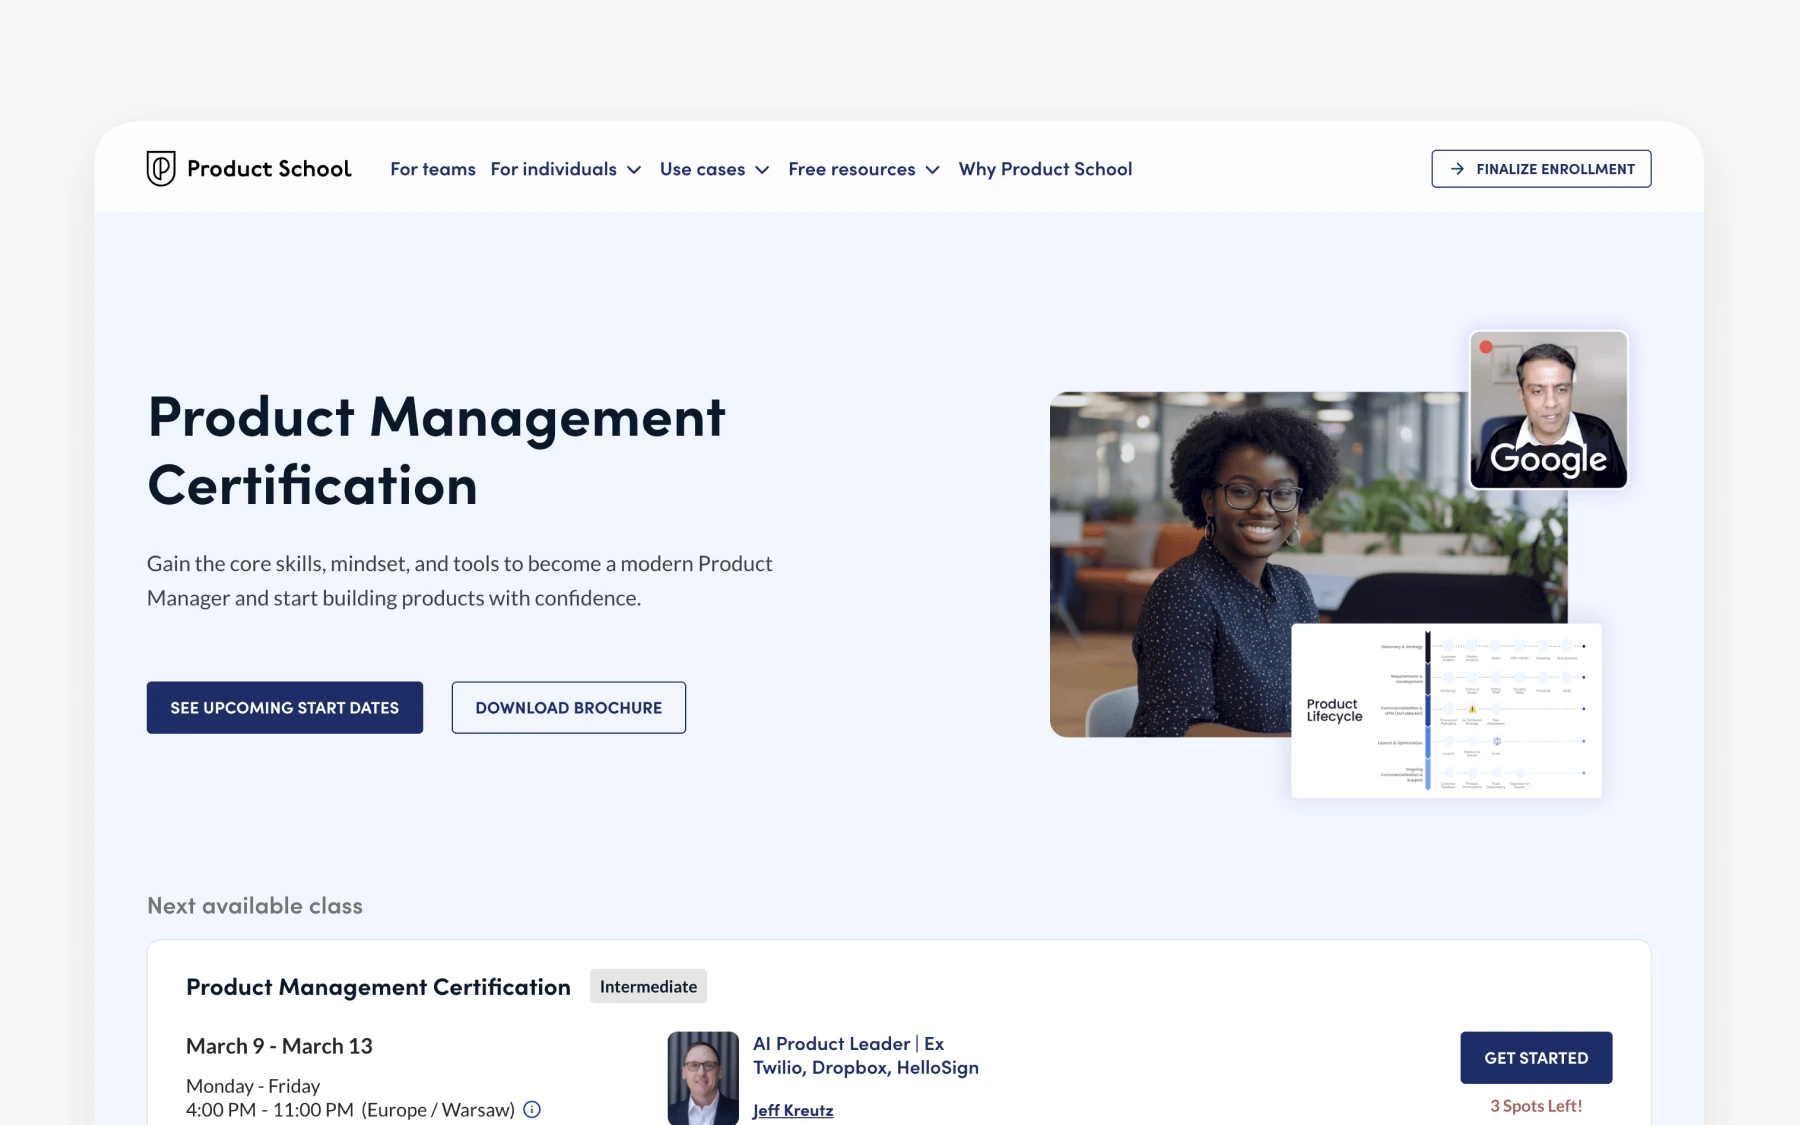
Task: Select the 3 Spots Left! text
Action: point(1536,1106)
